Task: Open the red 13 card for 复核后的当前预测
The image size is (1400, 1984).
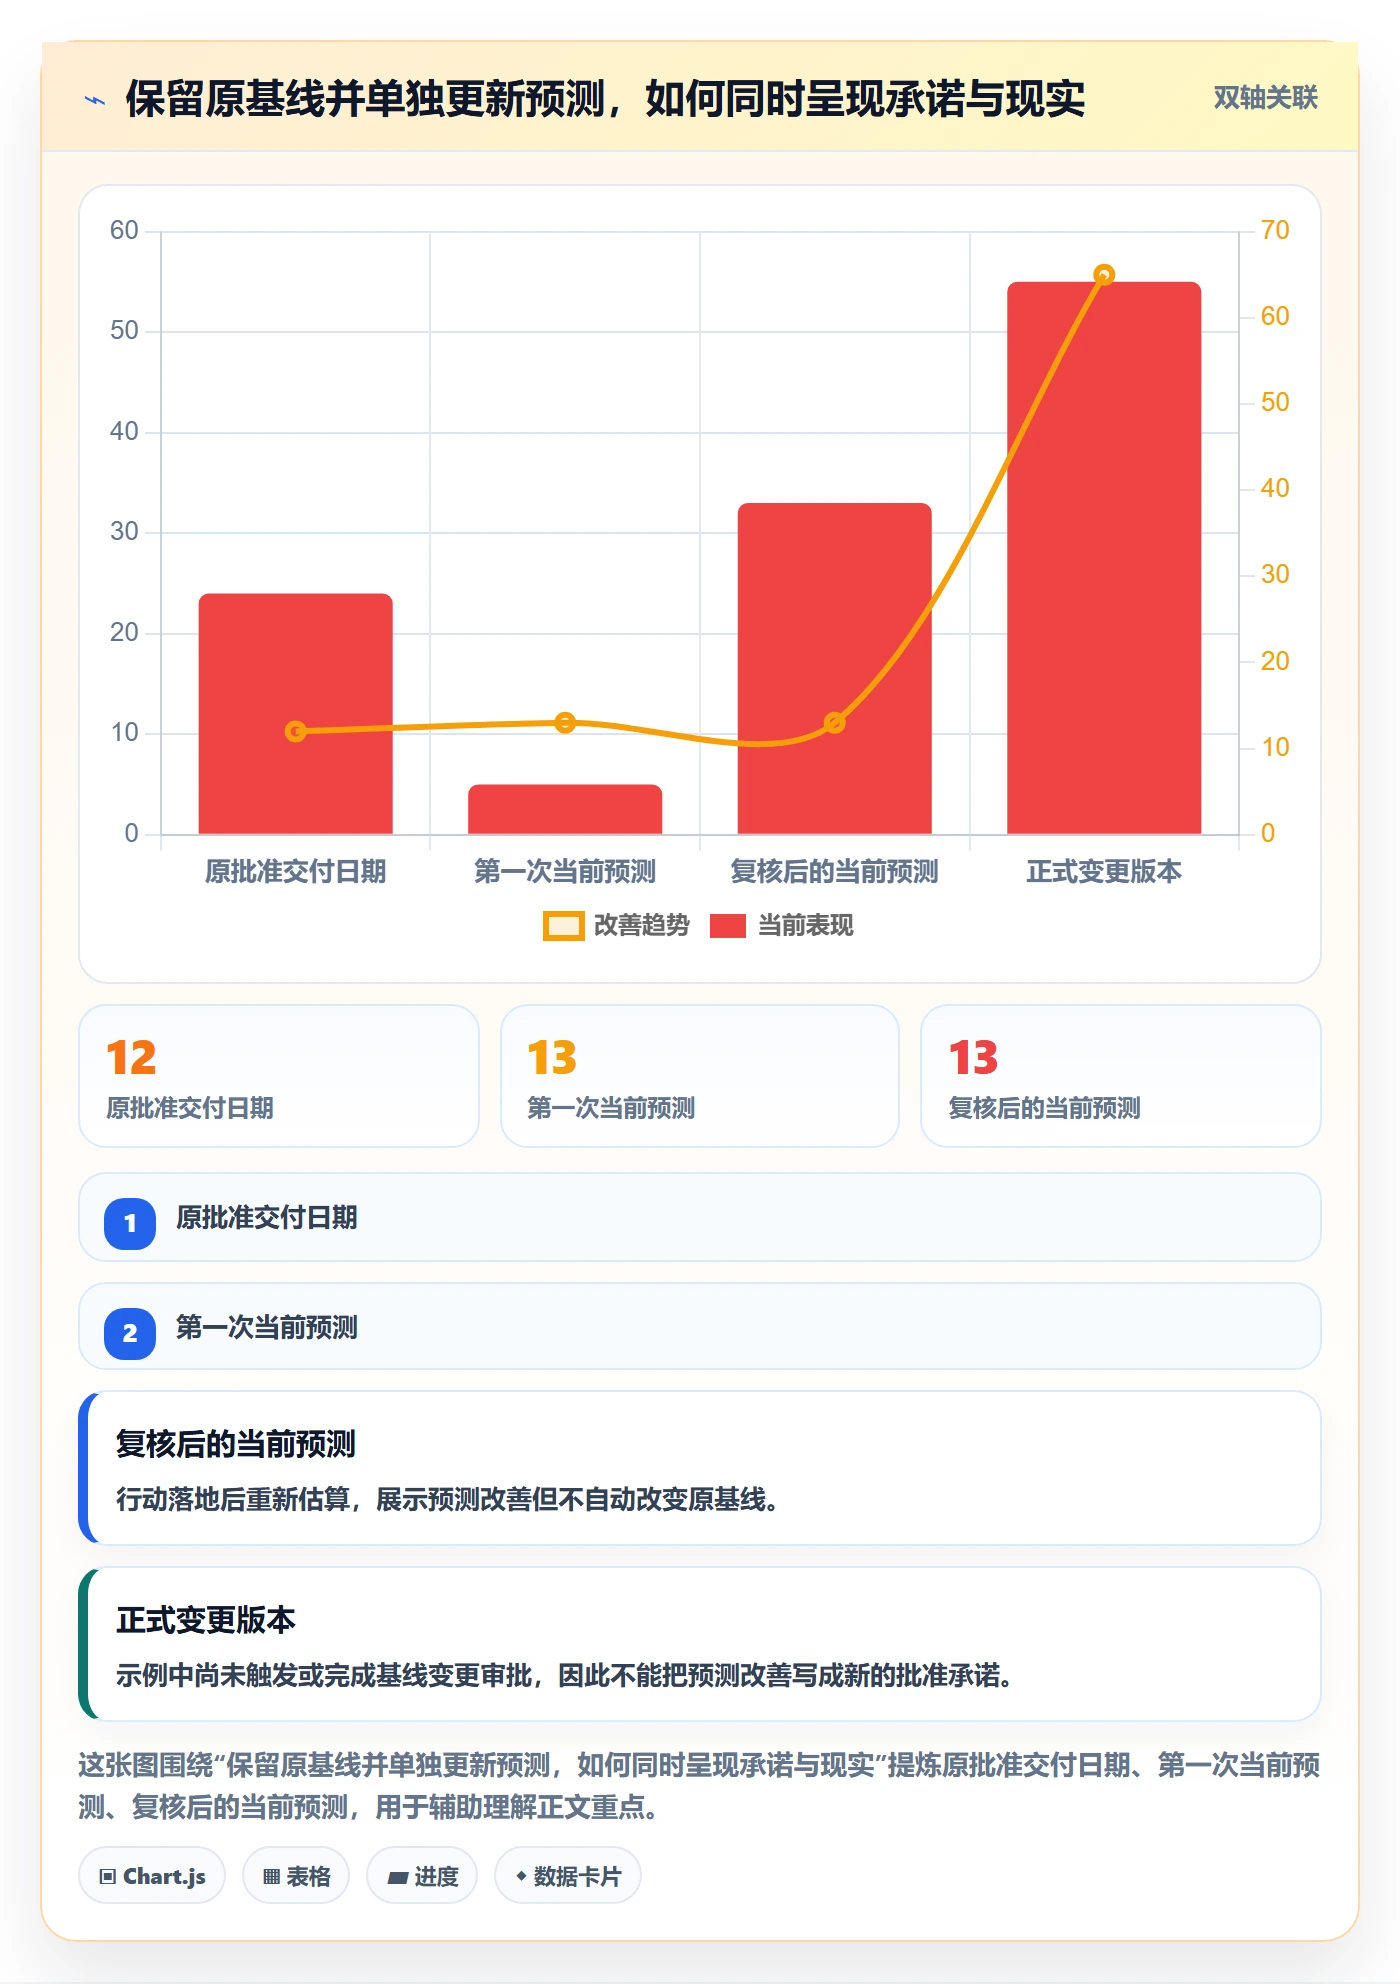Action: tap(1121, 1076)
